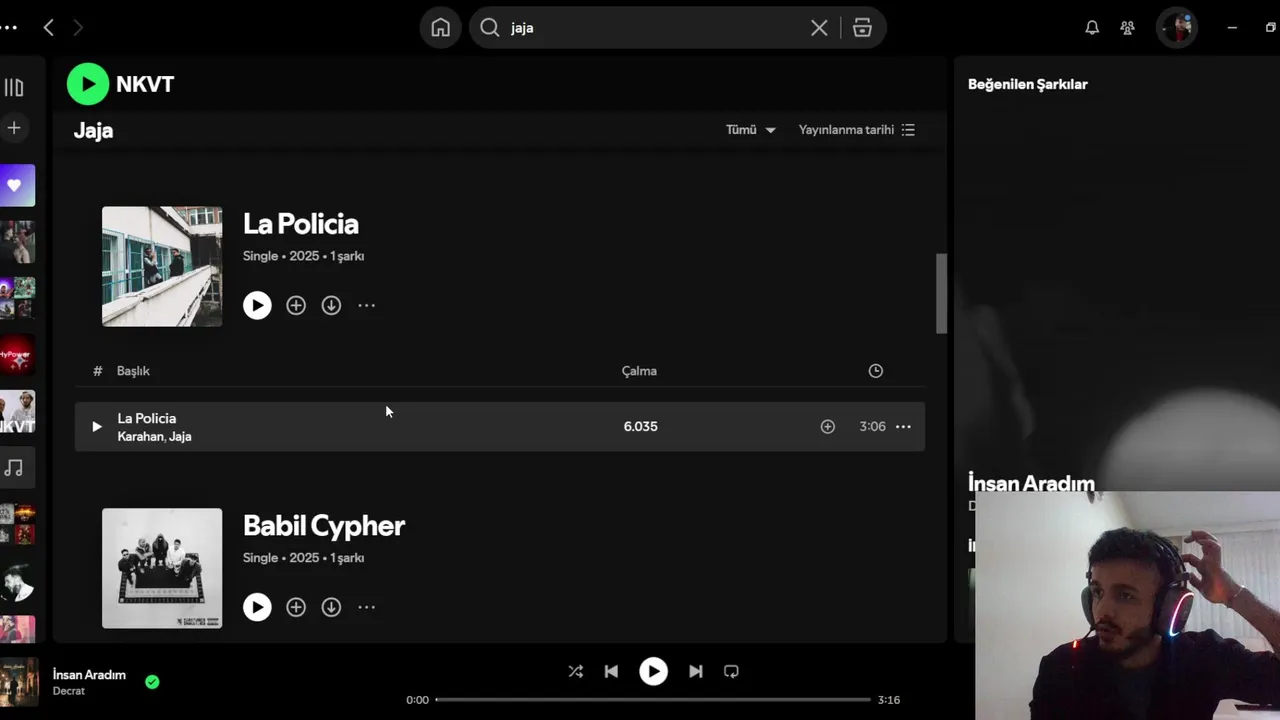Add La Policia single to library
The width and height of the screenshot is (1280, 720).
click(296, 305)
